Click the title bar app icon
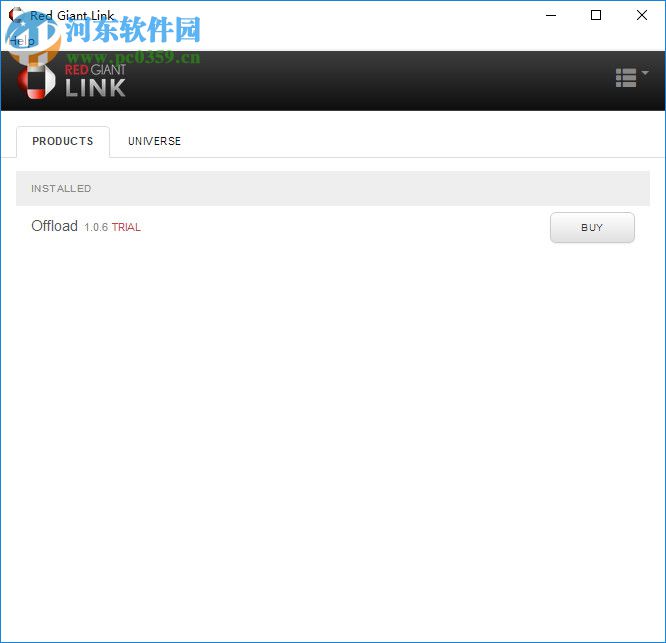This screenshot has width=666, height=643. click(x=15, y=15)
